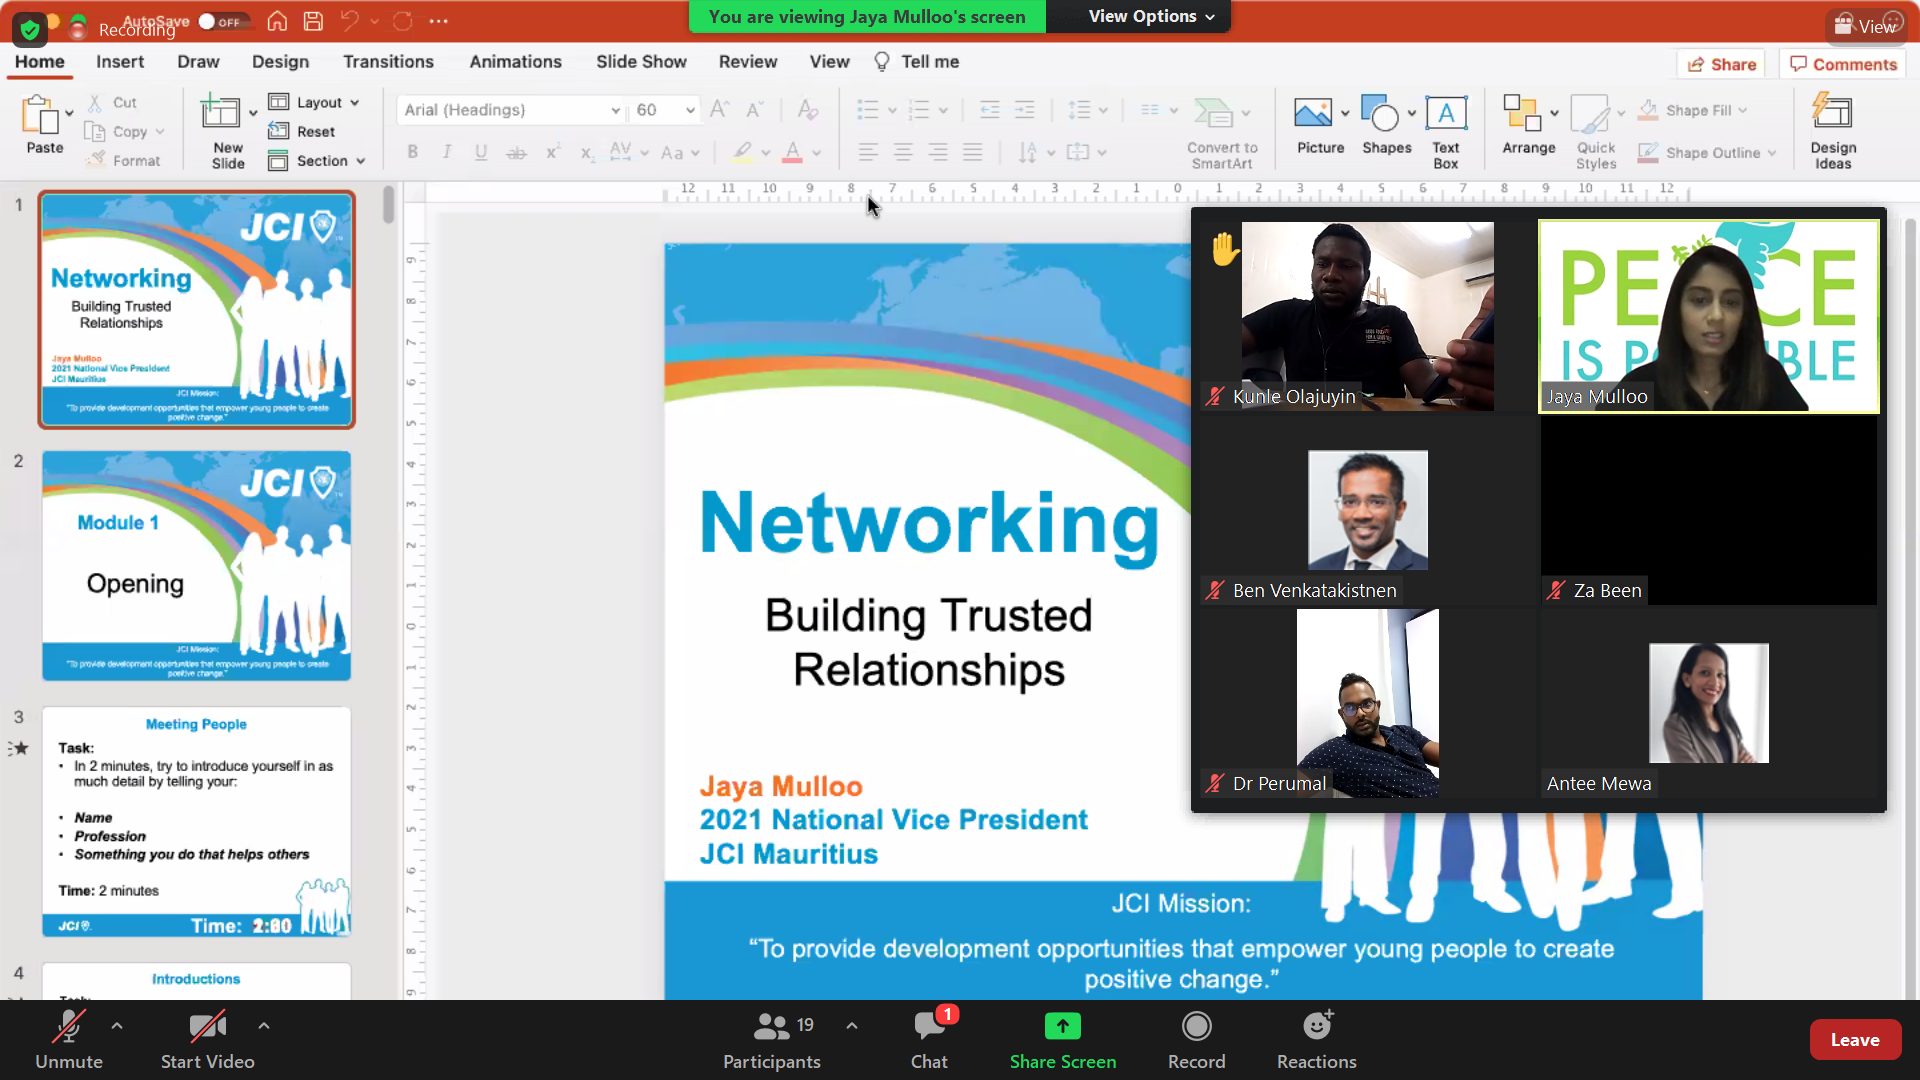Screen dimensions: 1920x1080
Task: Open the font size dropdown
Action: [x=690, y=110]
